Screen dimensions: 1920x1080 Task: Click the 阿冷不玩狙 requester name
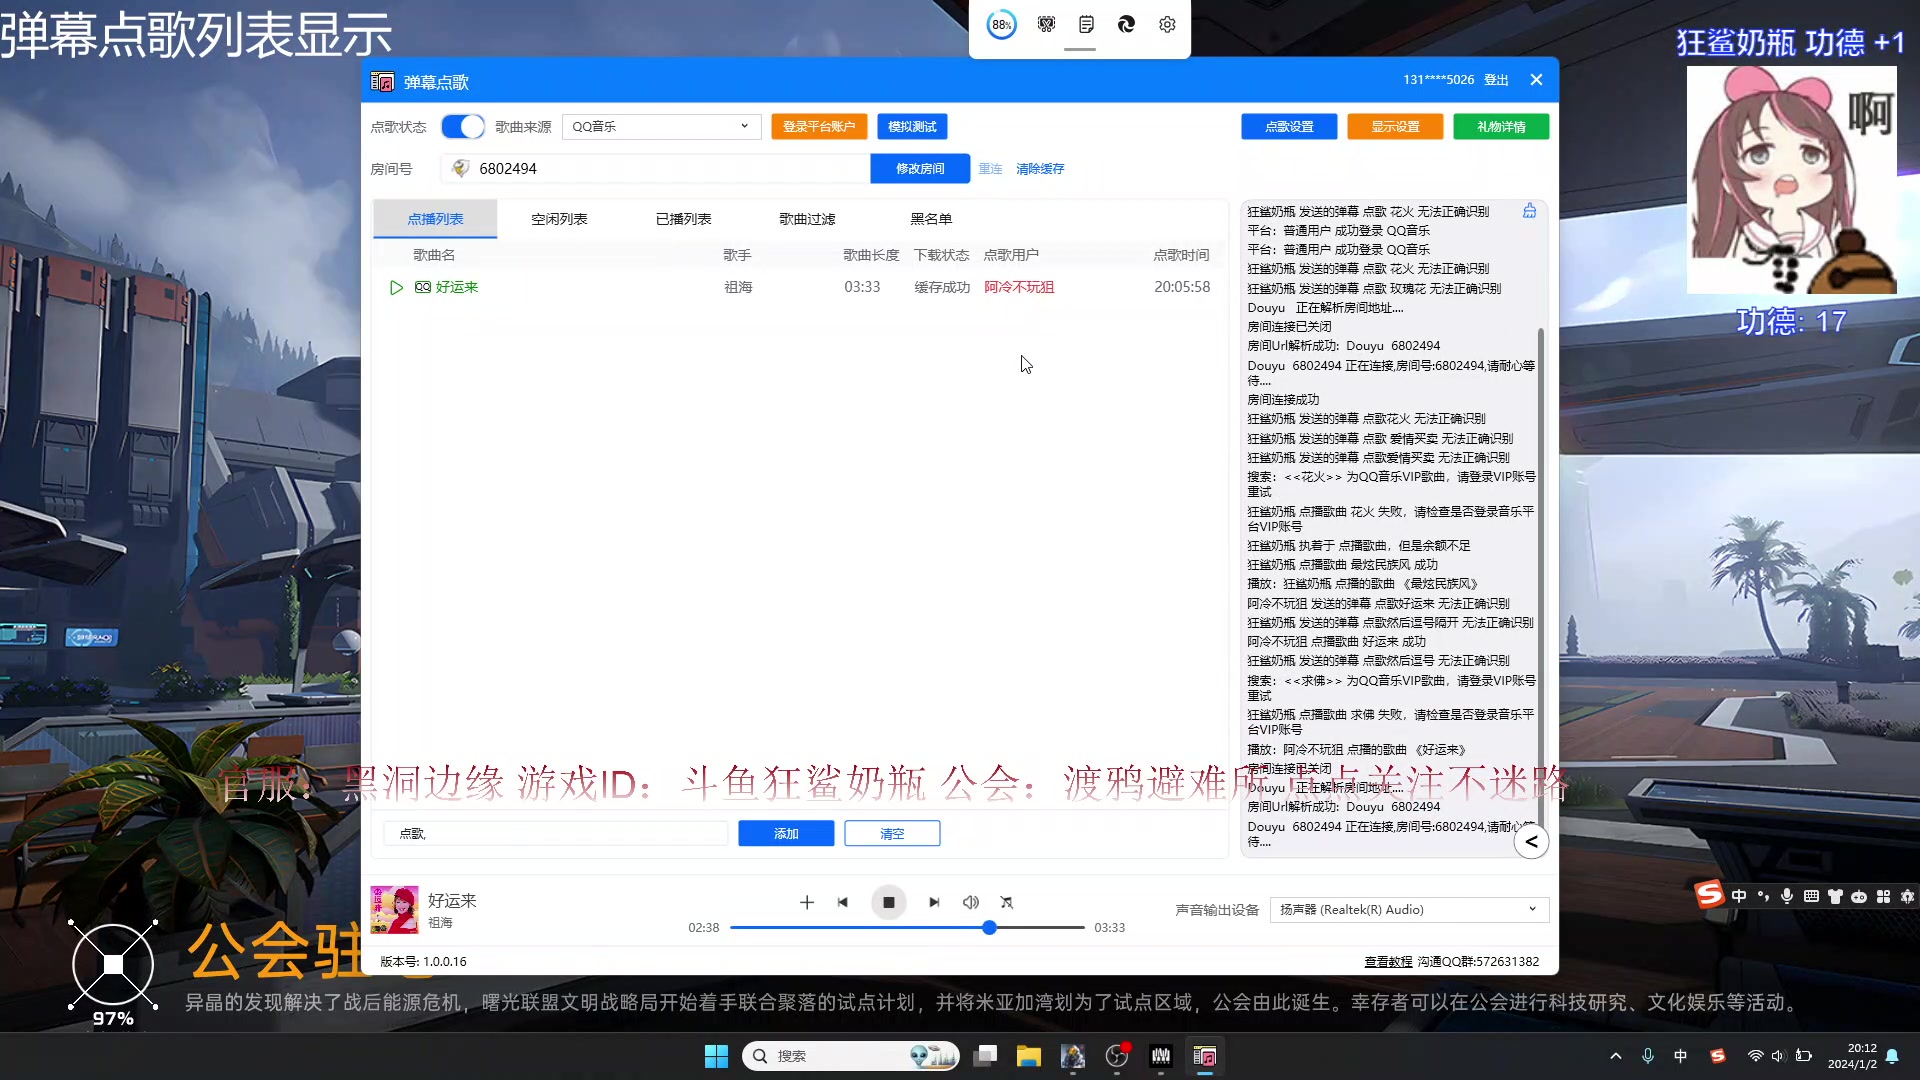[x=1019, y=287]
